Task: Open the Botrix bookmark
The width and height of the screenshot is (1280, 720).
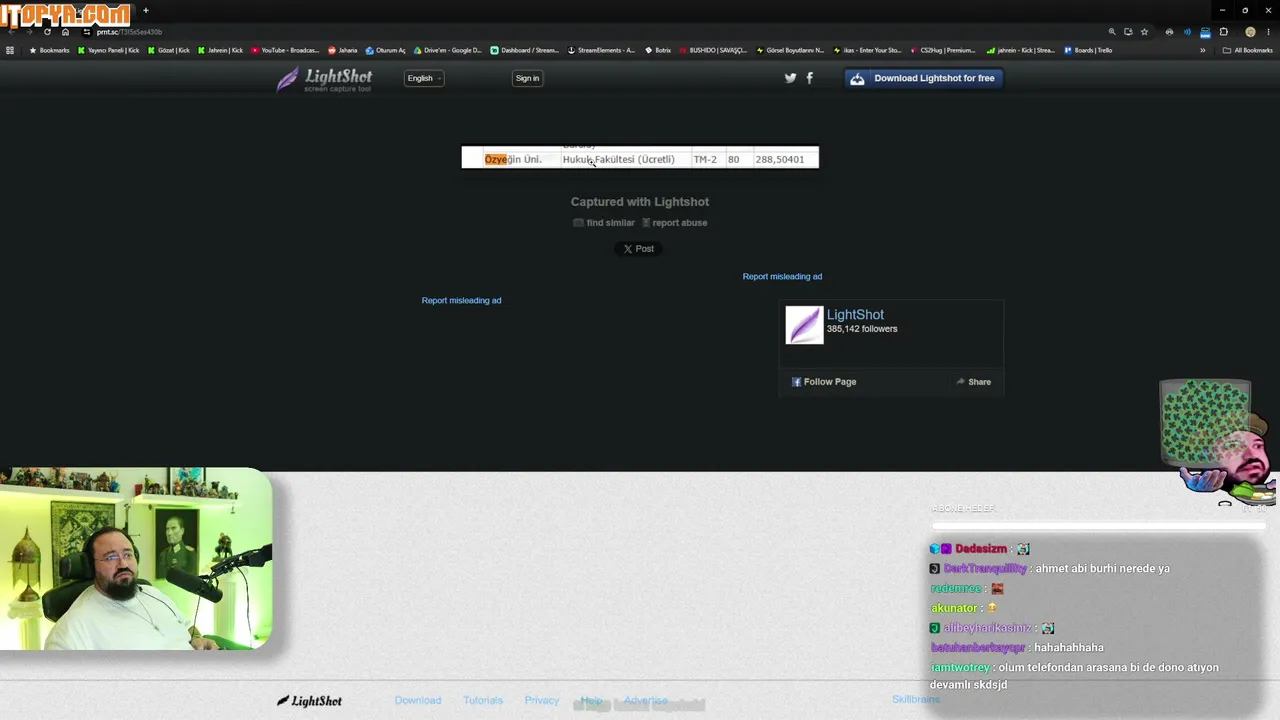Action: (x=658, y=50)
